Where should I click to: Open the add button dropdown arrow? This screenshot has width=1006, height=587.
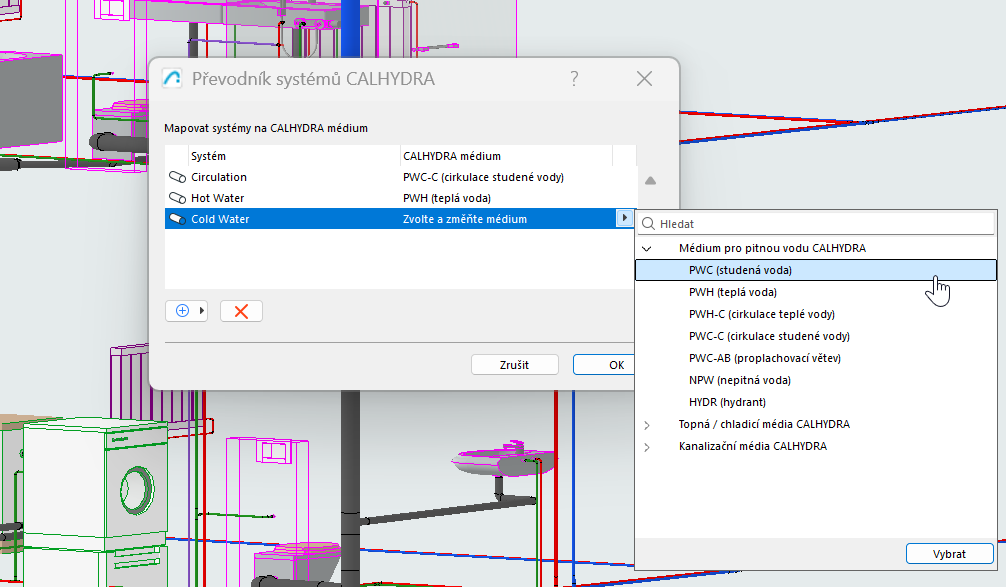coord(201,311)
